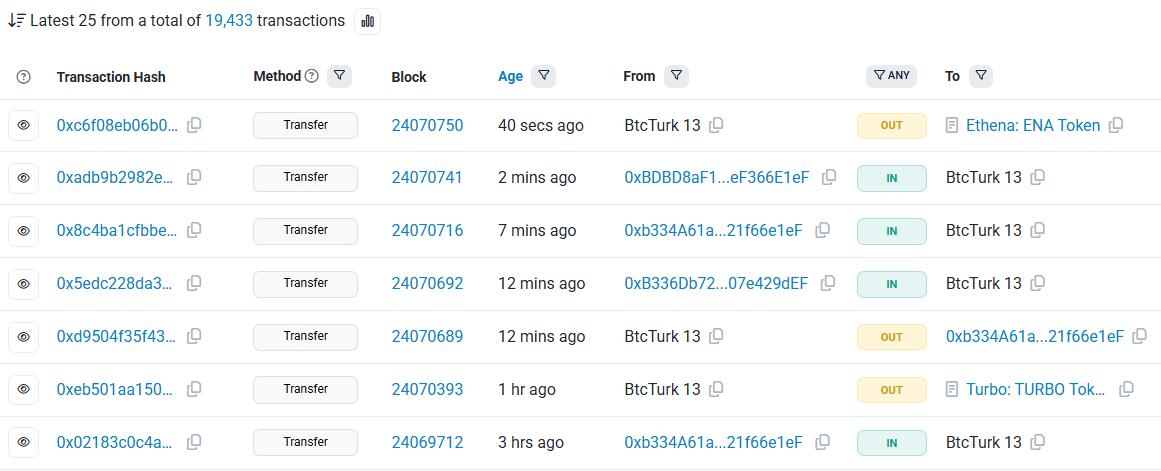Copy the 0xB336Db72...07e429dEF address

[828, 283]
